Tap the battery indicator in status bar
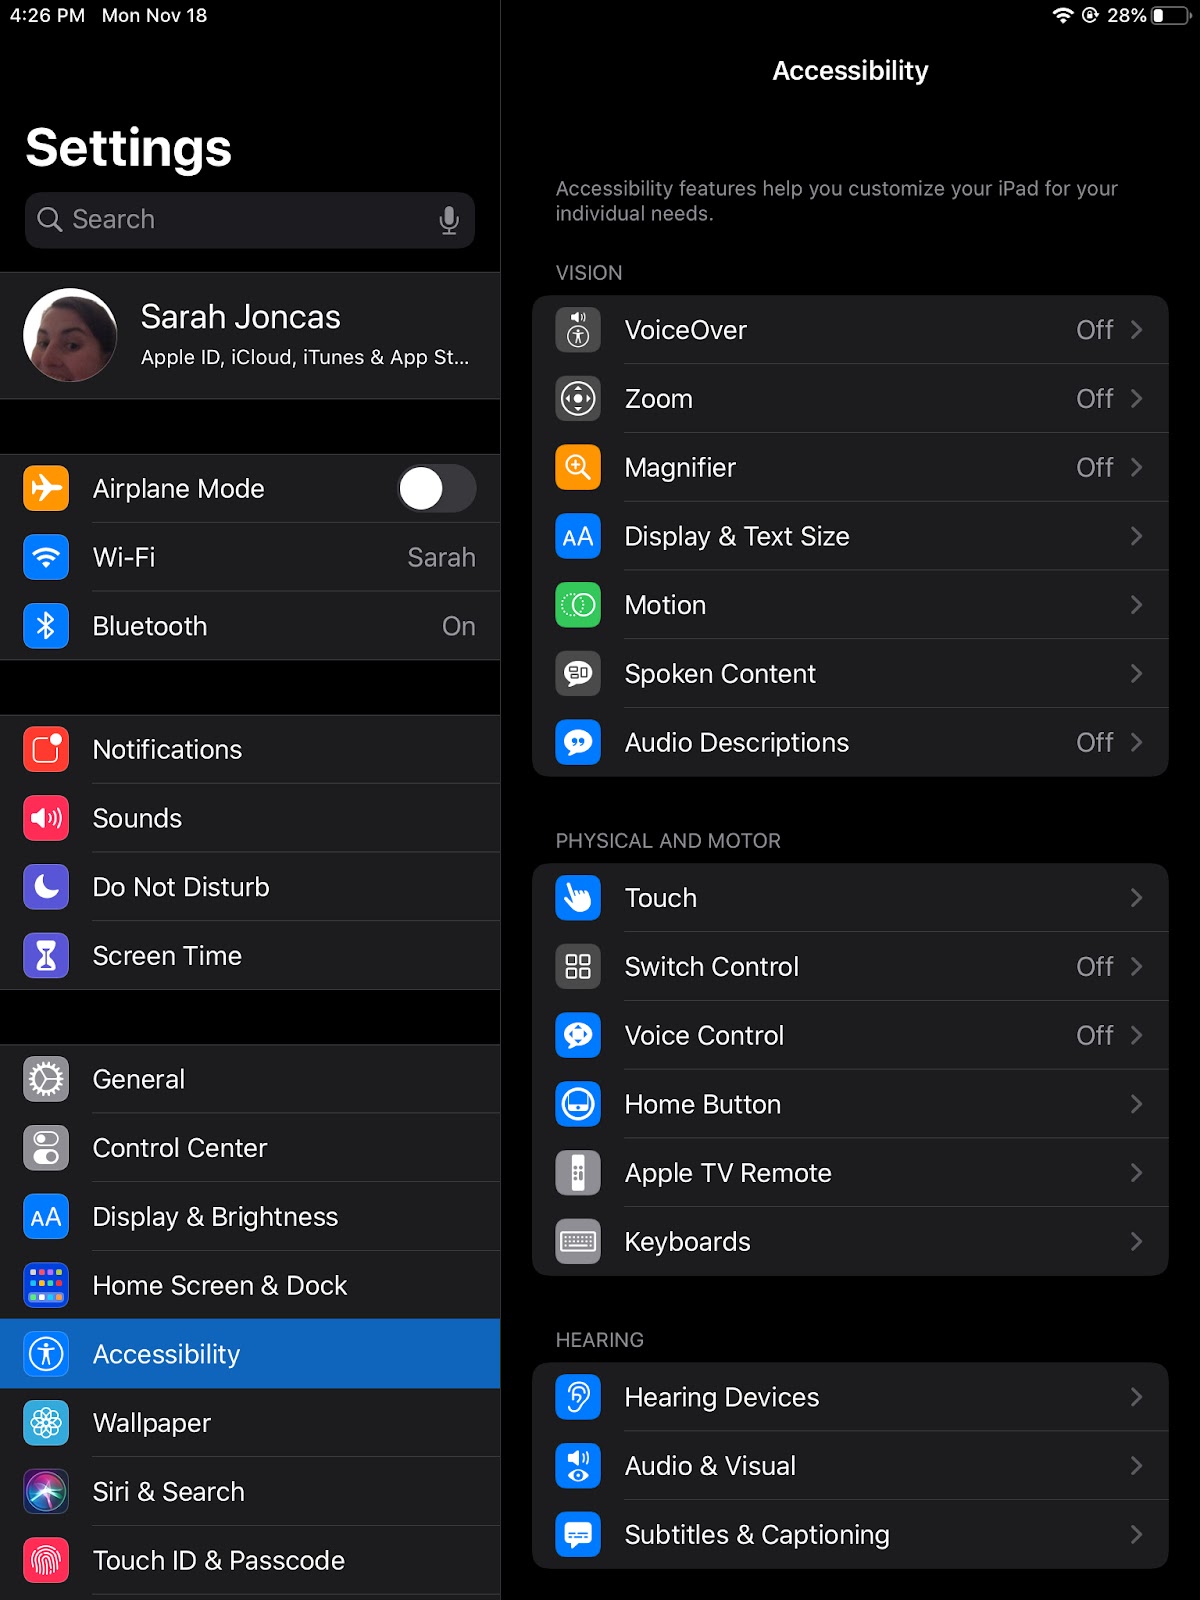The height and width of the screenshot is (1600, 1200). tap(1170, 15)
